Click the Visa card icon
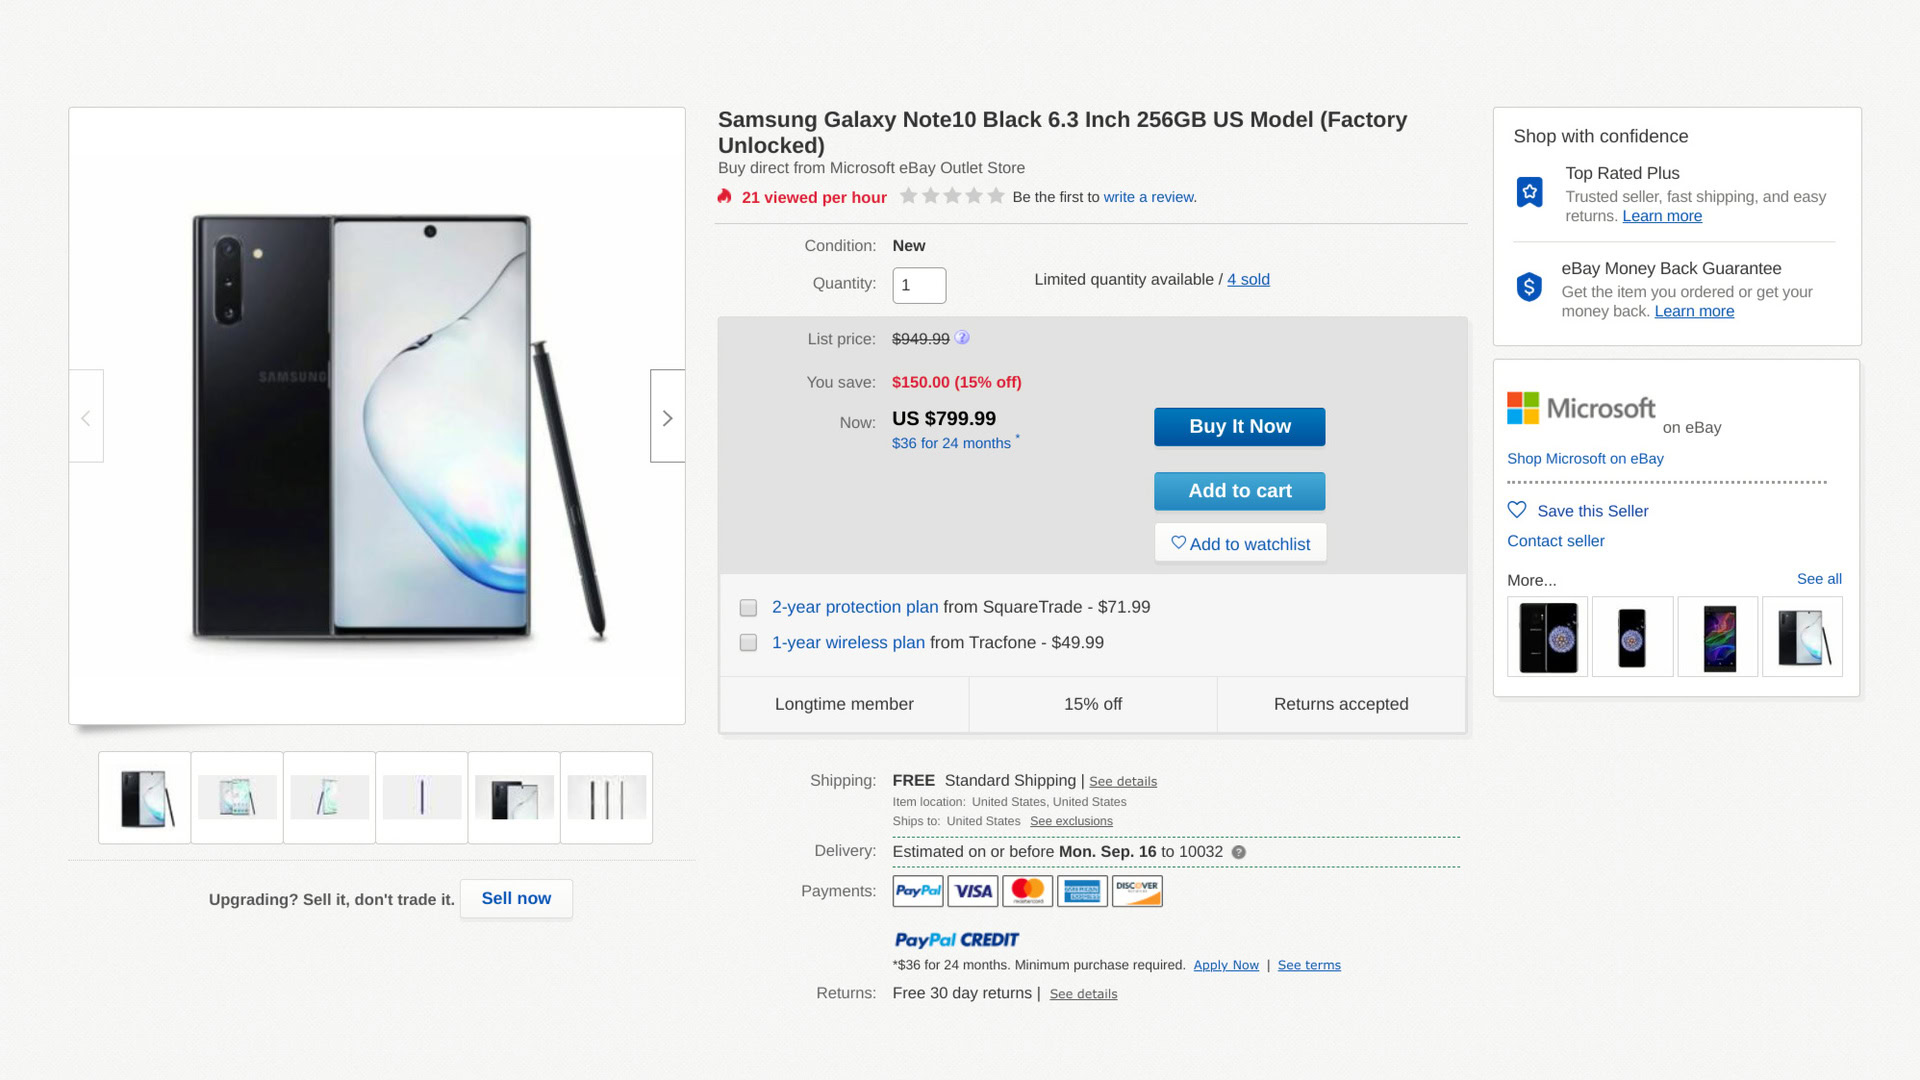1920x1080 pixels. coord(972,891)
